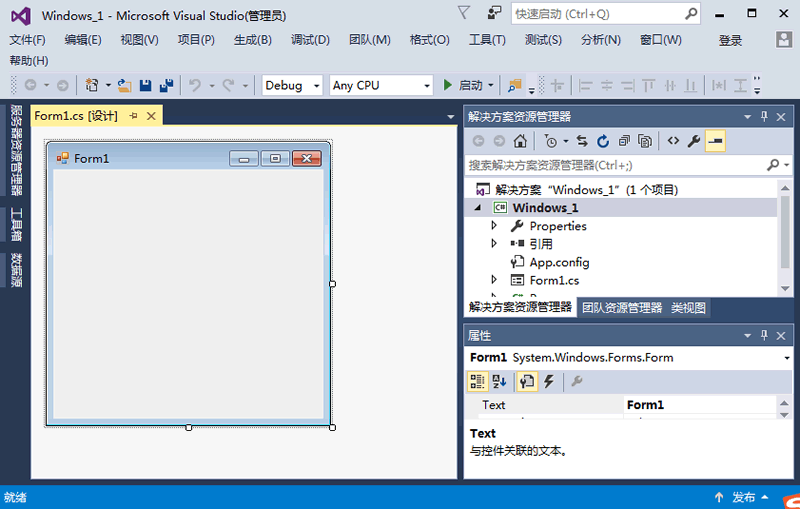Click the 启动 start debugging button

[x=464, y=86]
